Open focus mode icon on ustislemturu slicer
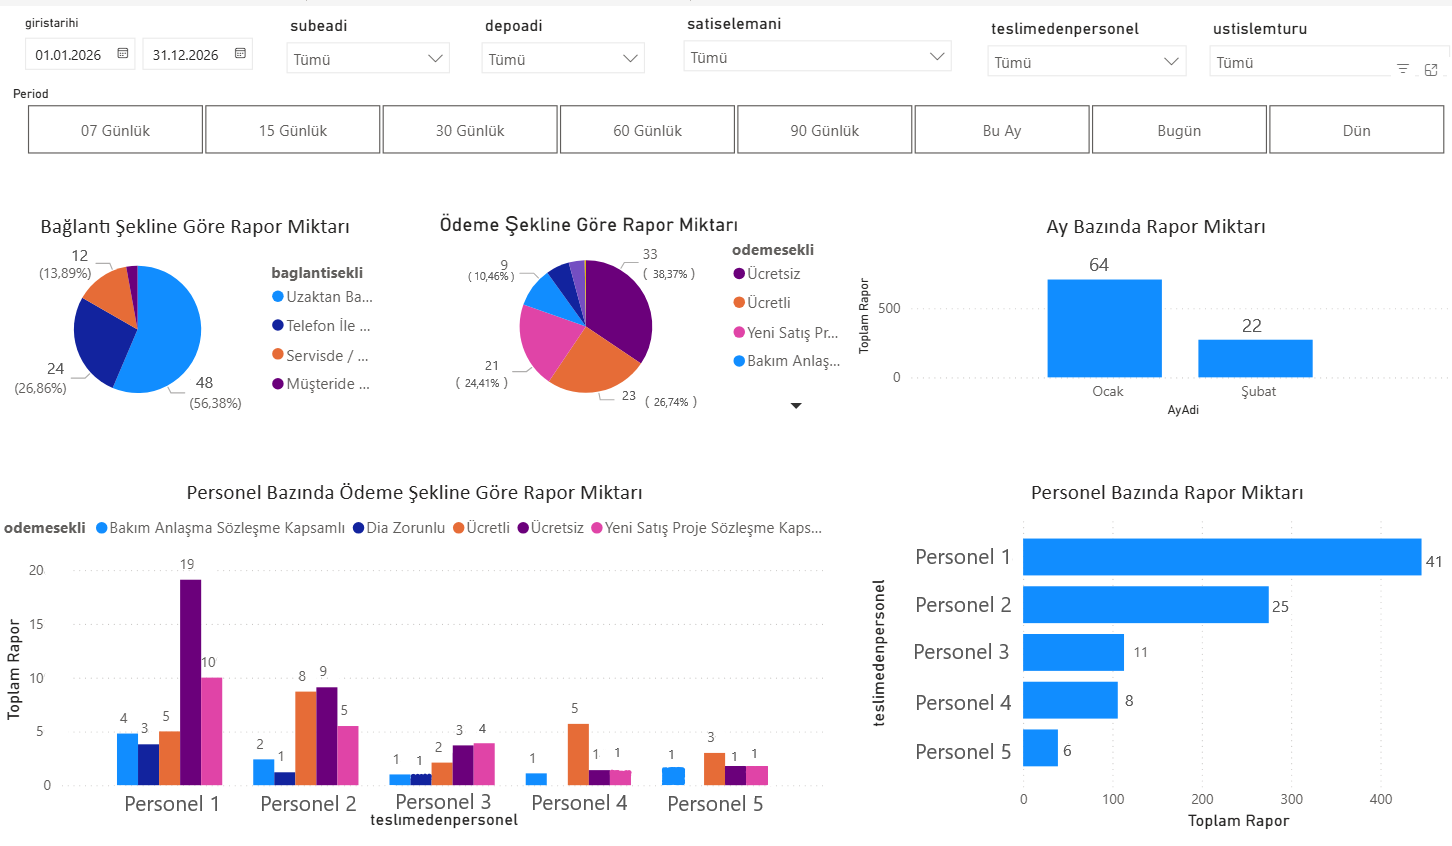Image resolution: width=1452 pixels, height=846 pixels. [x=1431, y=69]
